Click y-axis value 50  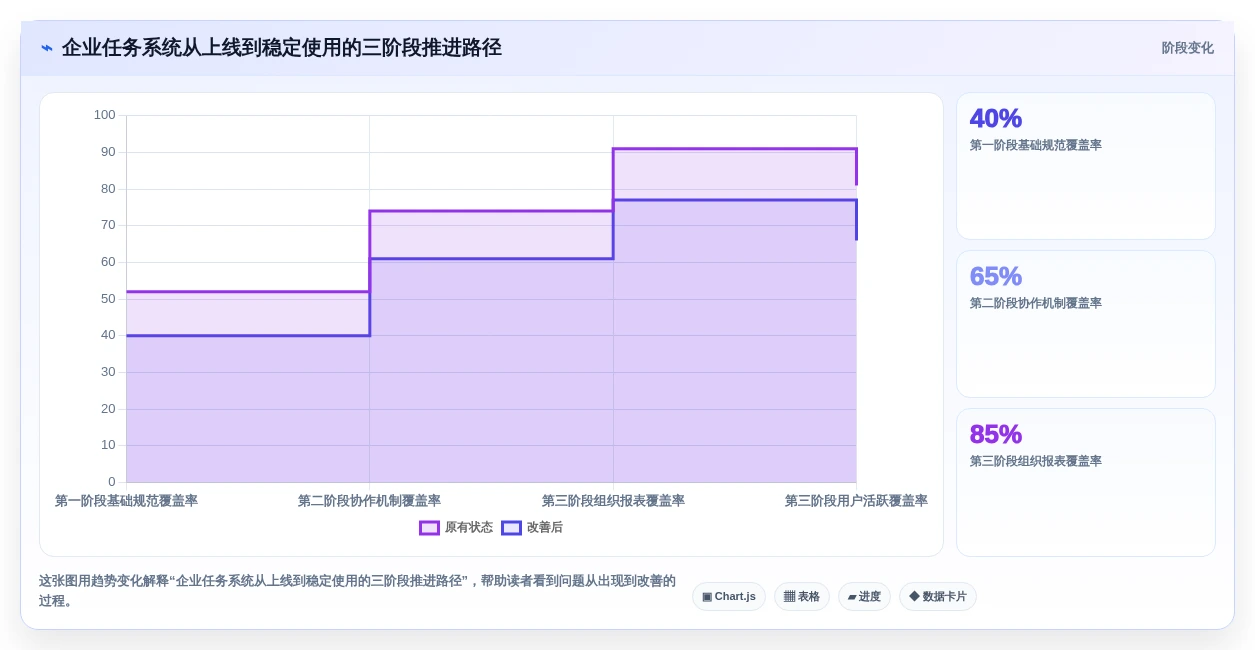click(108, 299)
